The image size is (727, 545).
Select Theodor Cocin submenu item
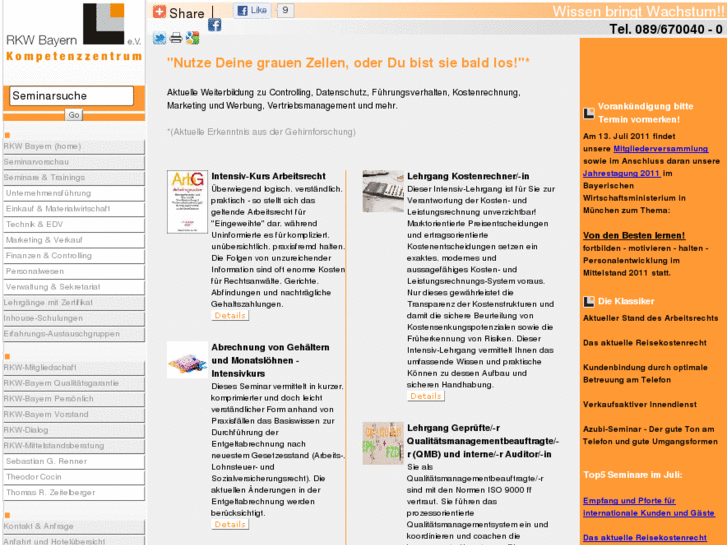(x=74, y=477)
